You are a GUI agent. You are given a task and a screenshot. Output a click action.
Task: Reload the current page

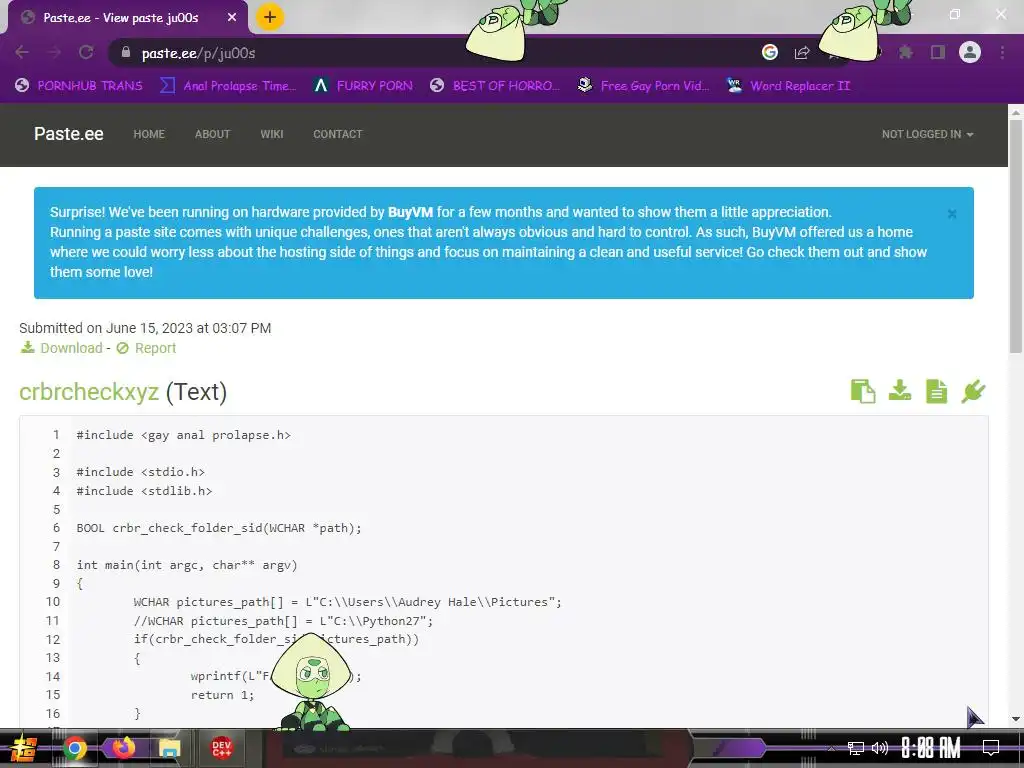click(x=86, y=52)
